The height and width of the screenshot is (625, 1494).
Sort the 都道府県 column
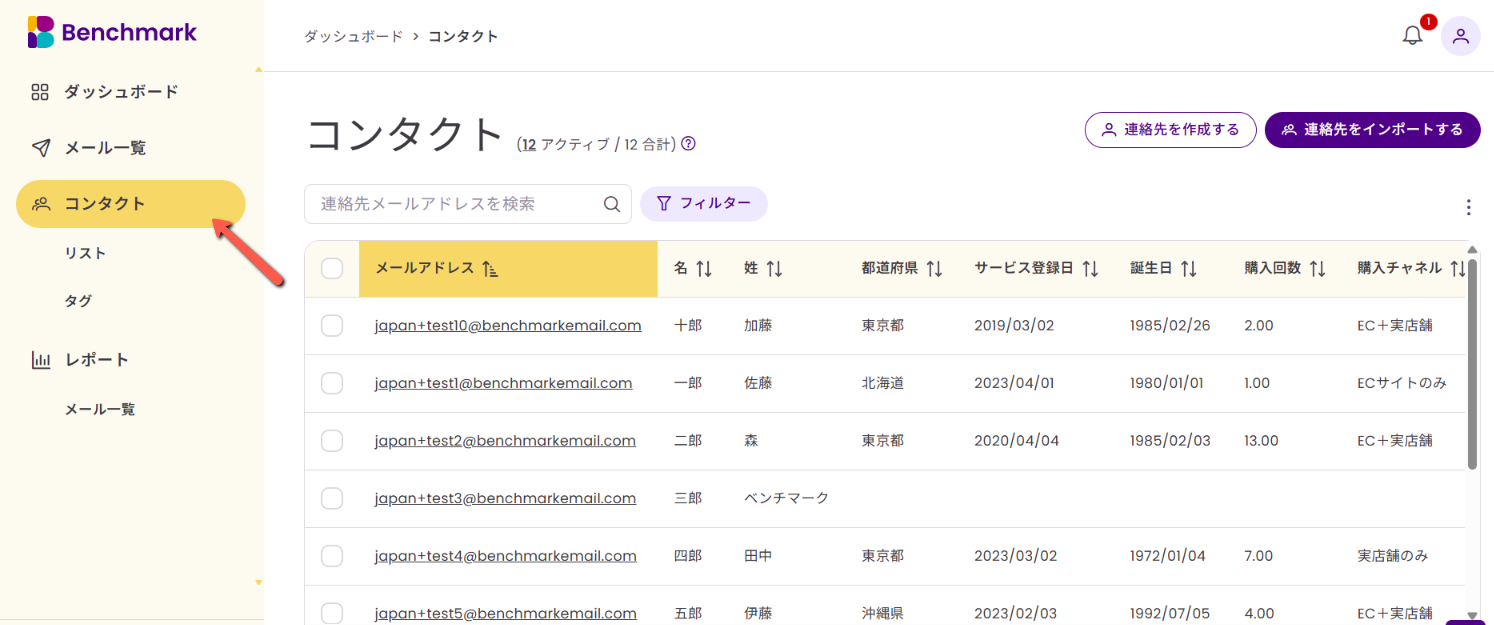(x=934, y=268)
